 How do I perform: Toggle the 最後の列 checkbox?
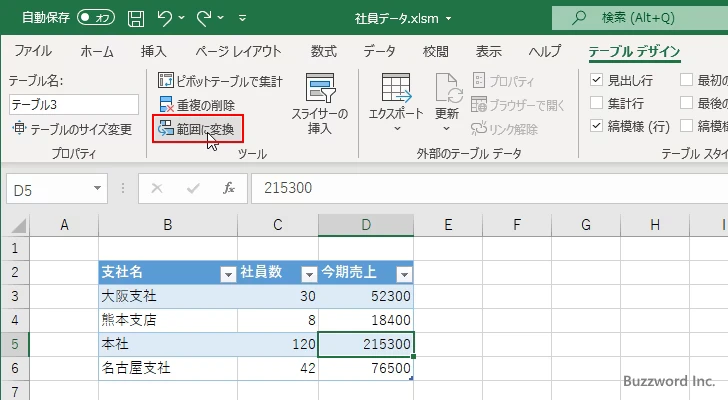(687, 103)
